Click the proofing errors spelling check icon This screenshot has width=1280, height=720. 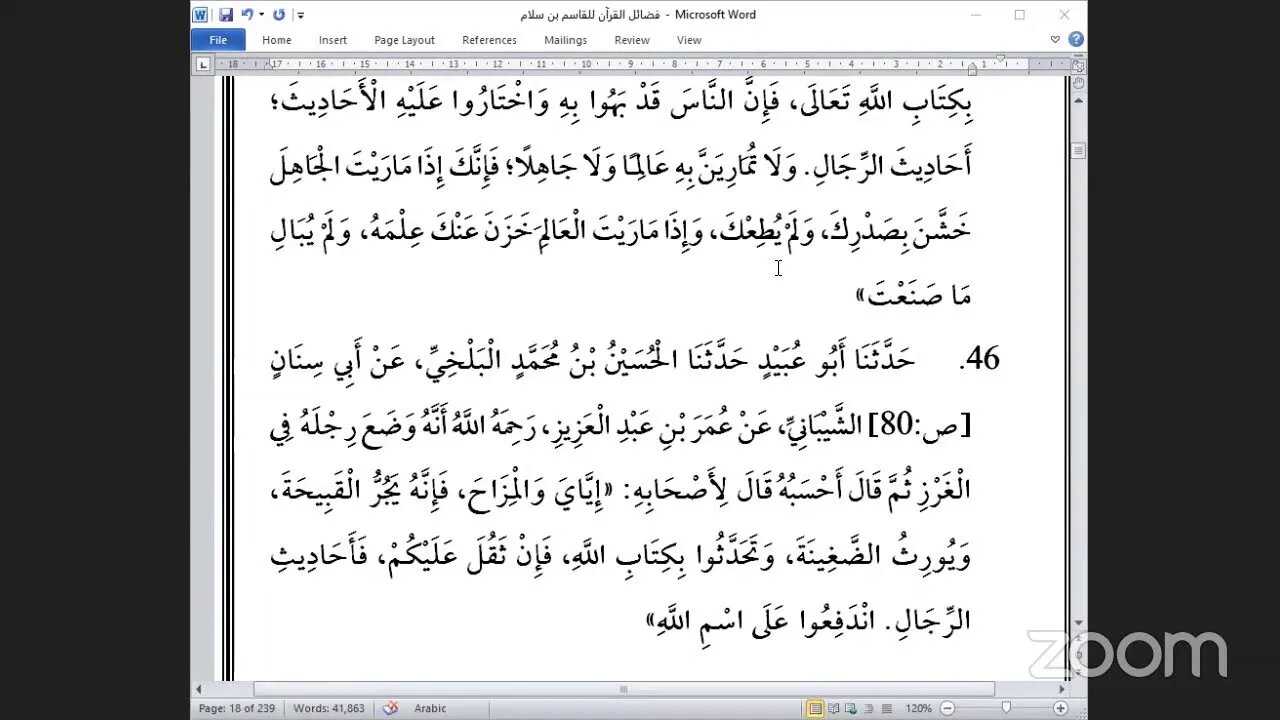[x=391, y=708]
